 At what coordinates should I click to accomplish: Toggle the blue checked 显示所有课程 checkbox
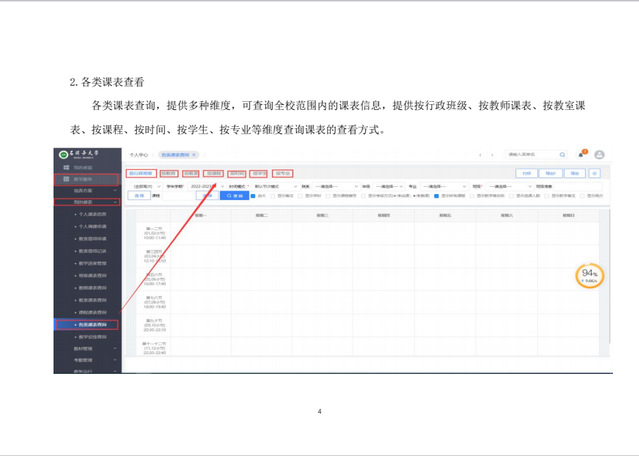[x=435, y=196]
